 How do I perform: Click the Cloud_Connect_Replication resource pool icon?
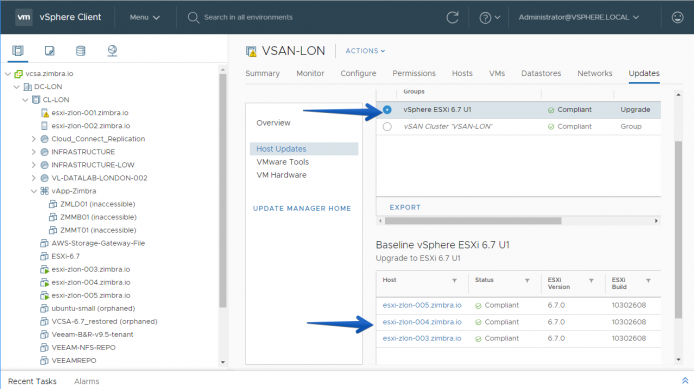[44, 139]
